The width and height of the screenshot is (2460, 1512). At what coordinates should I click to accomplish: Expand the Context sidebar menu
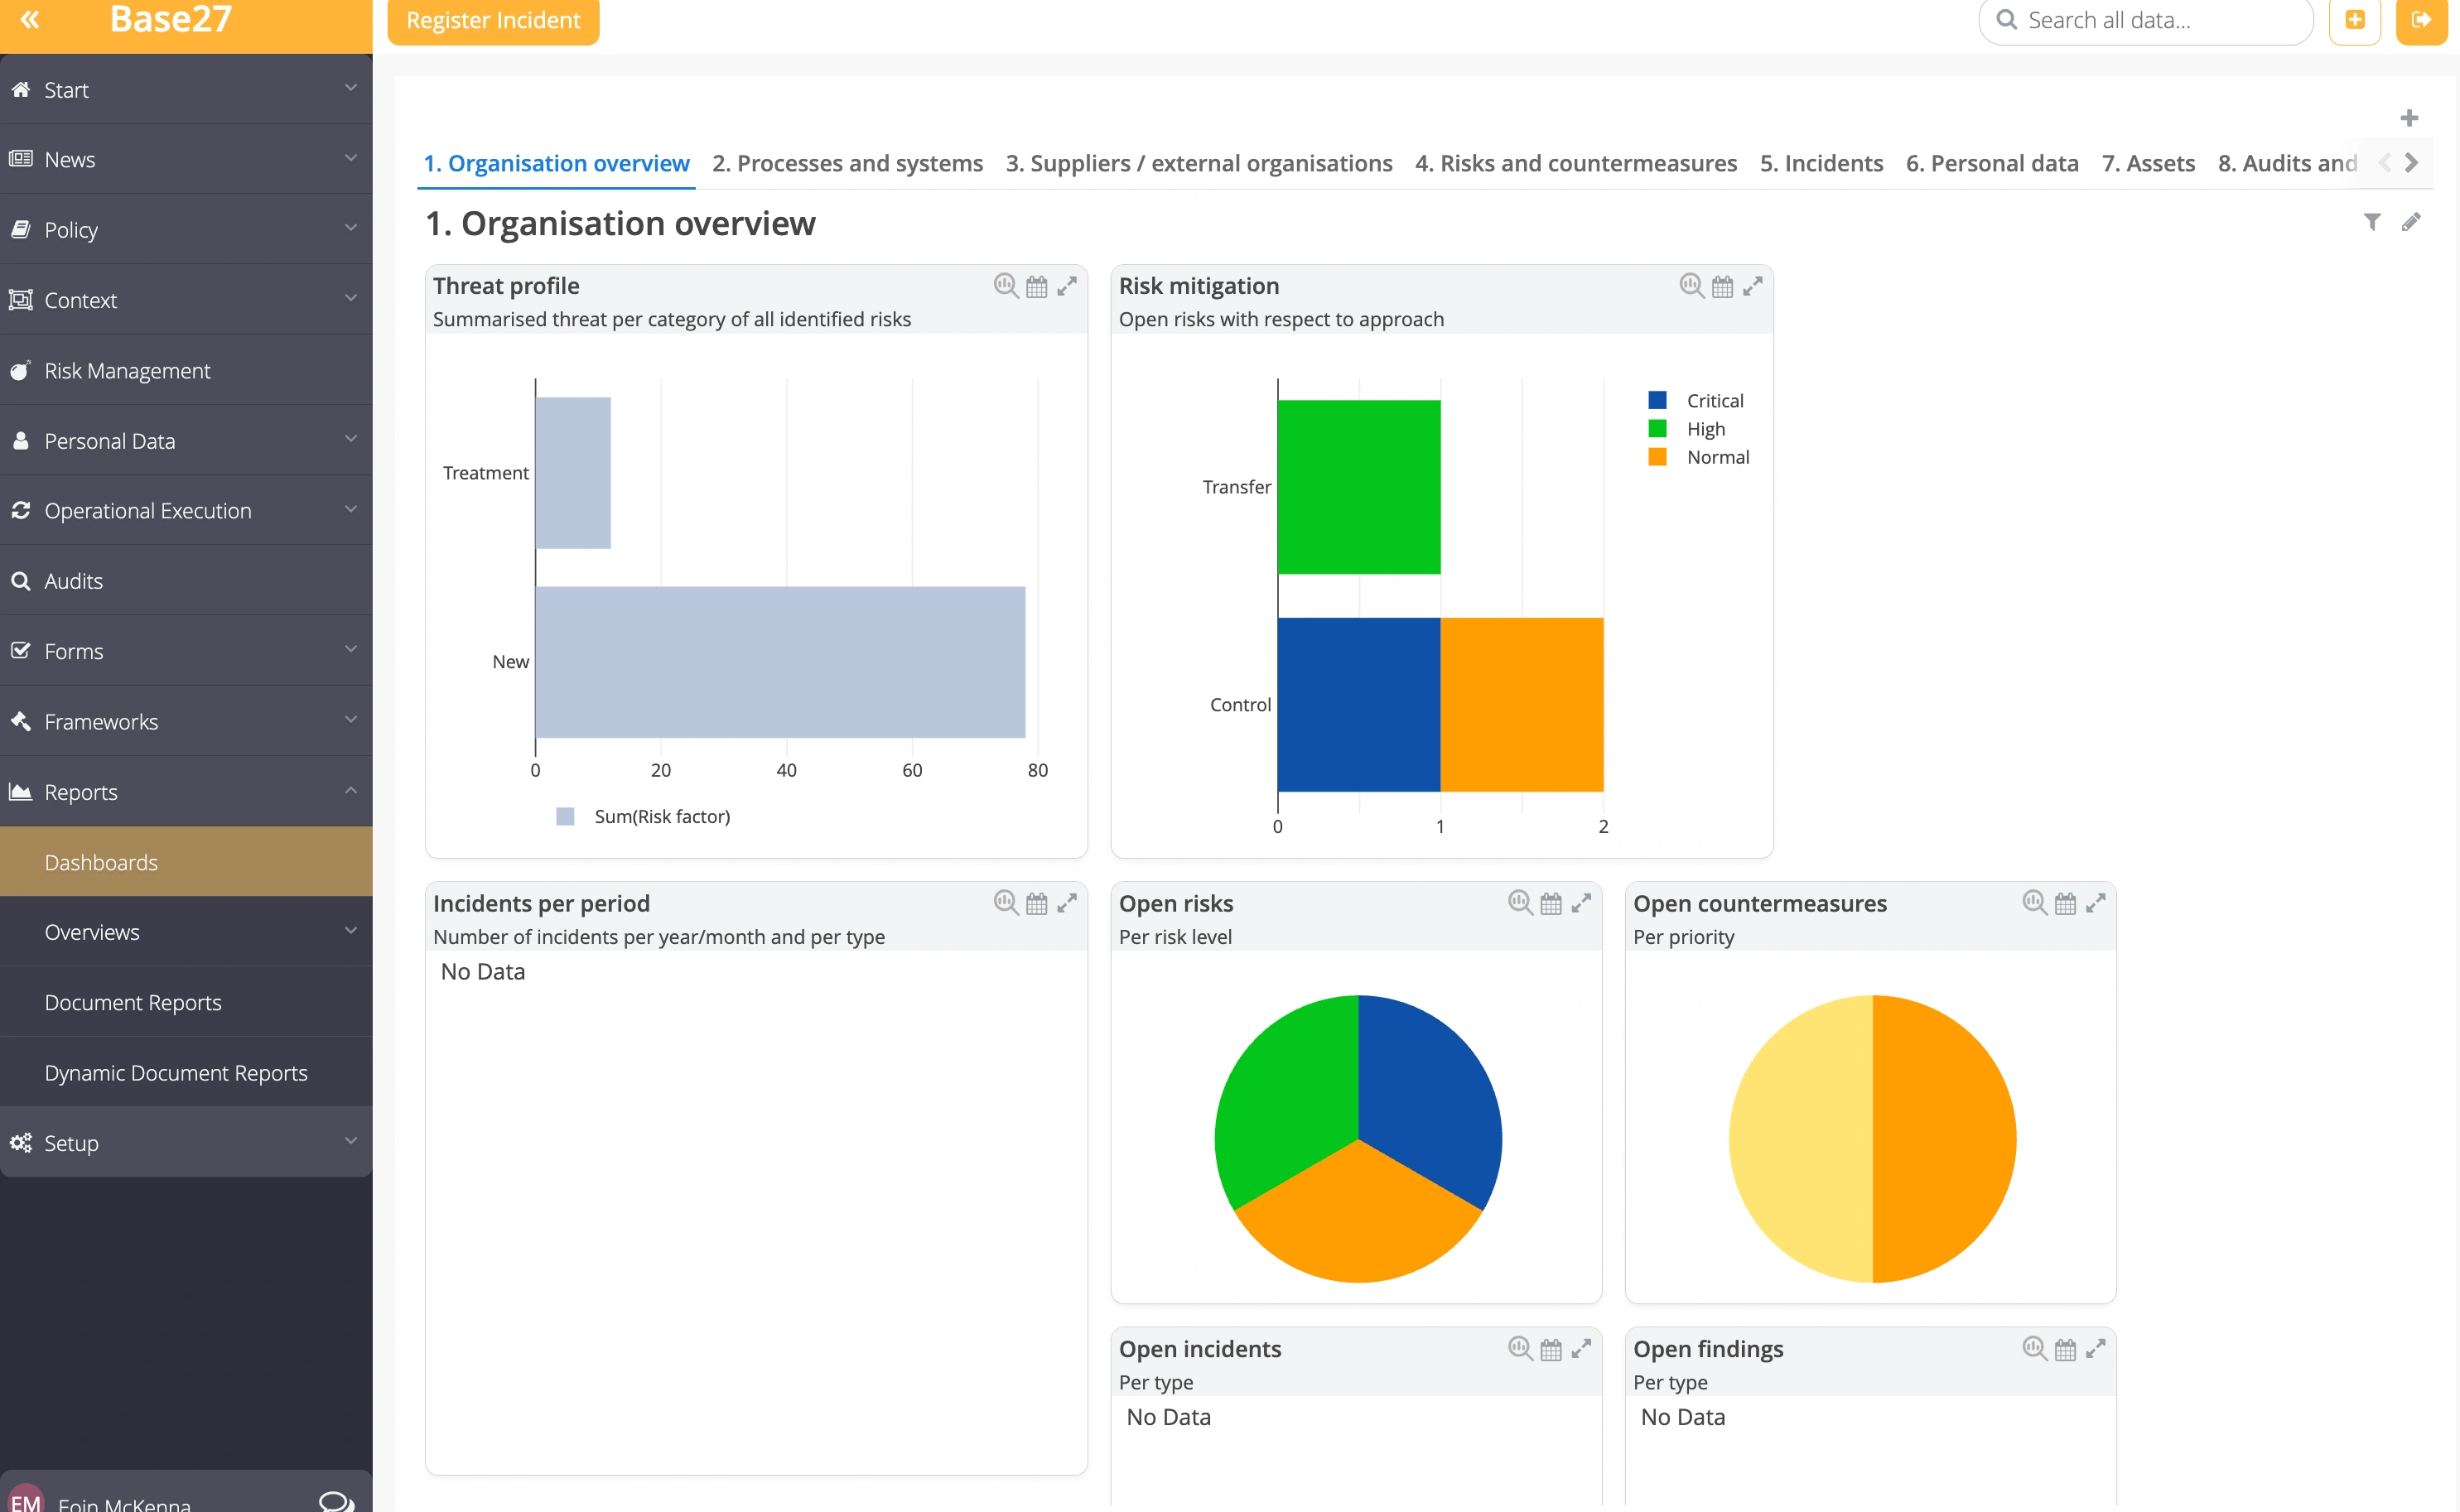coord(186,300)
